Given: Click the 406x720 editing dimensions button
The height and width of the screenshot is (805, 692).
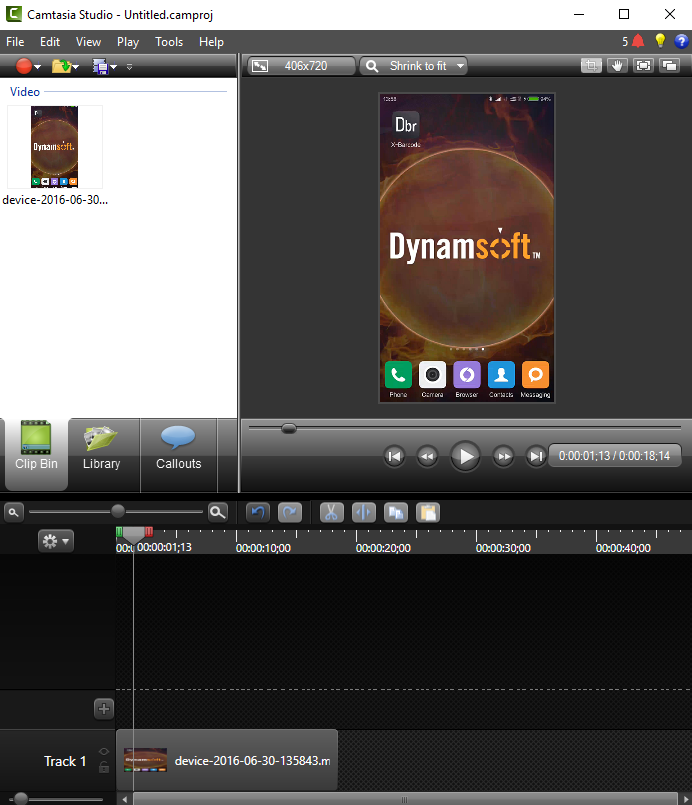Looking at the screenshot, I should click(302, 66).
